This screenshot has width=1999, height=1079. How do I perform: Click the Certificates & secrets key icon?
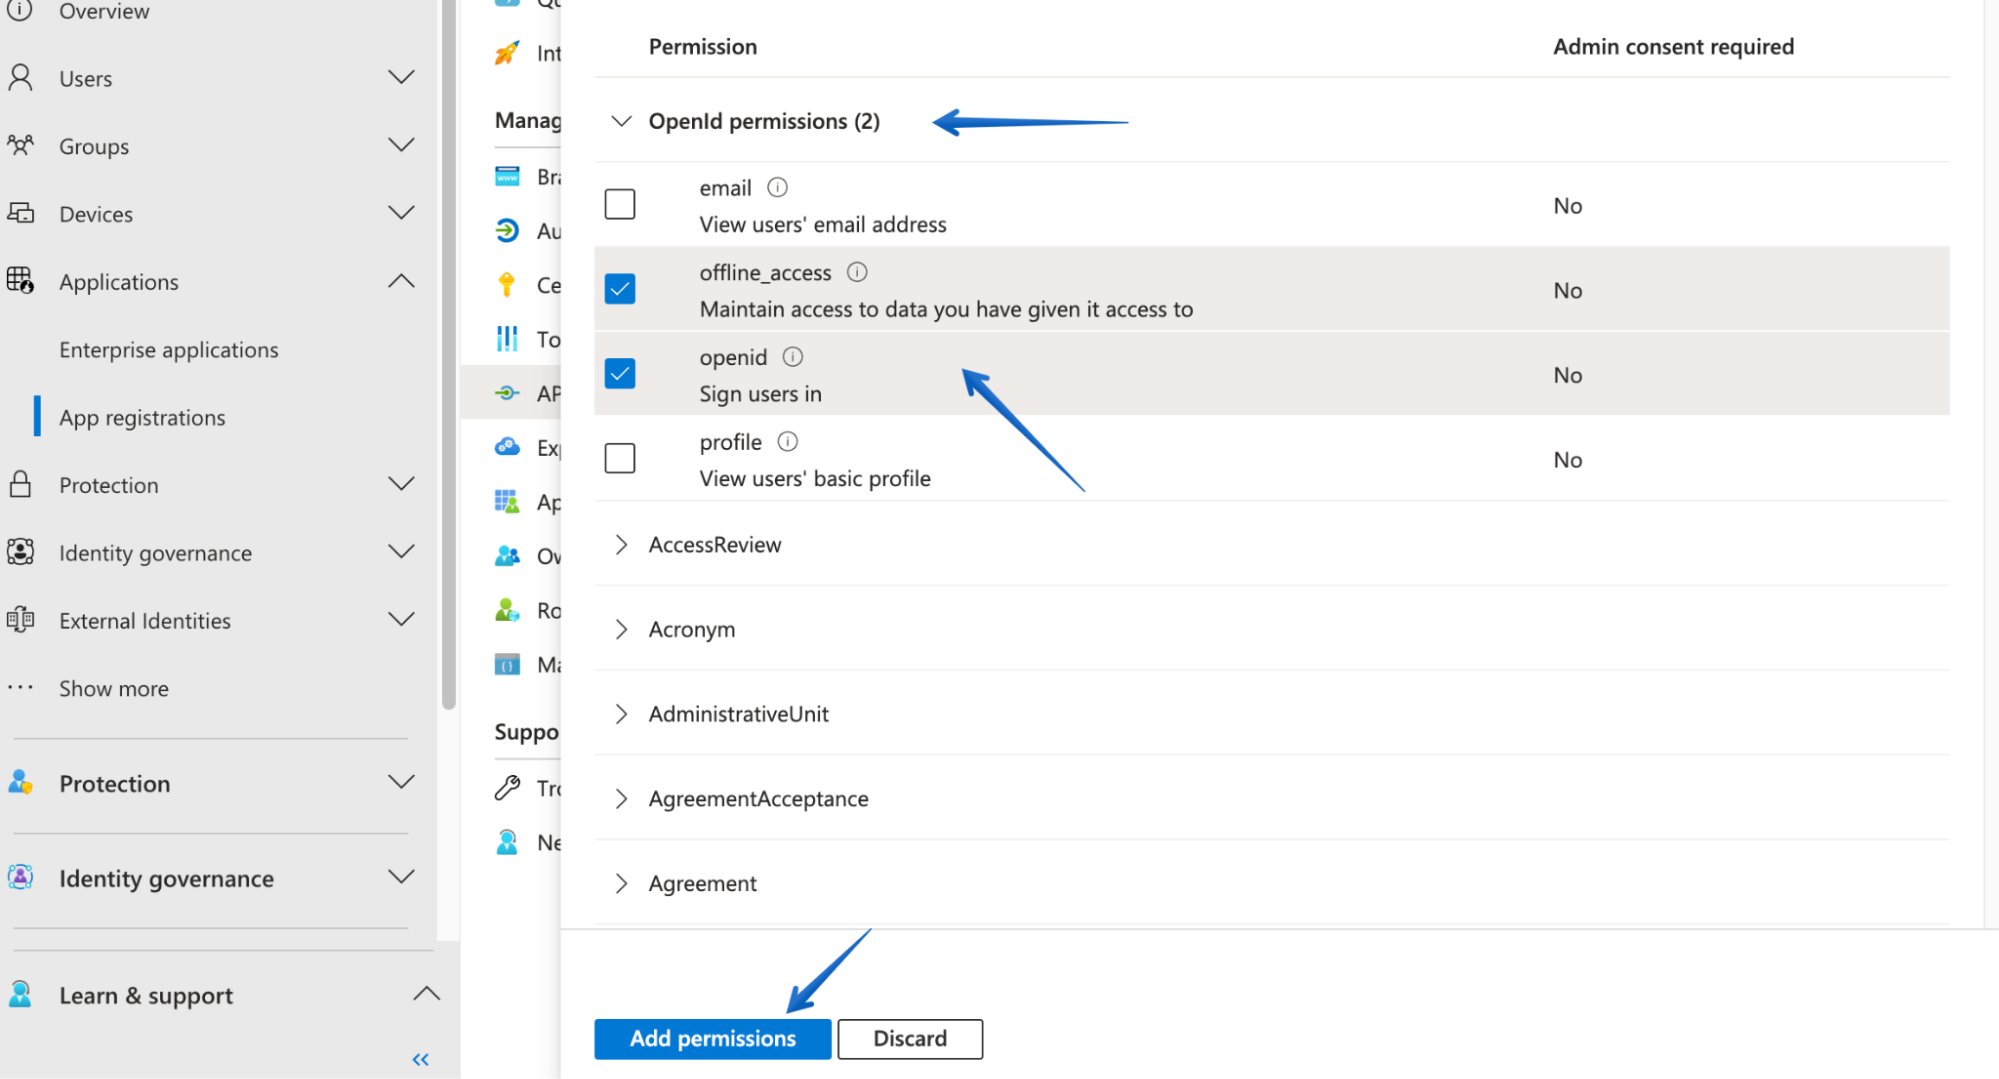pyautogui.click(x=507, y=285)
